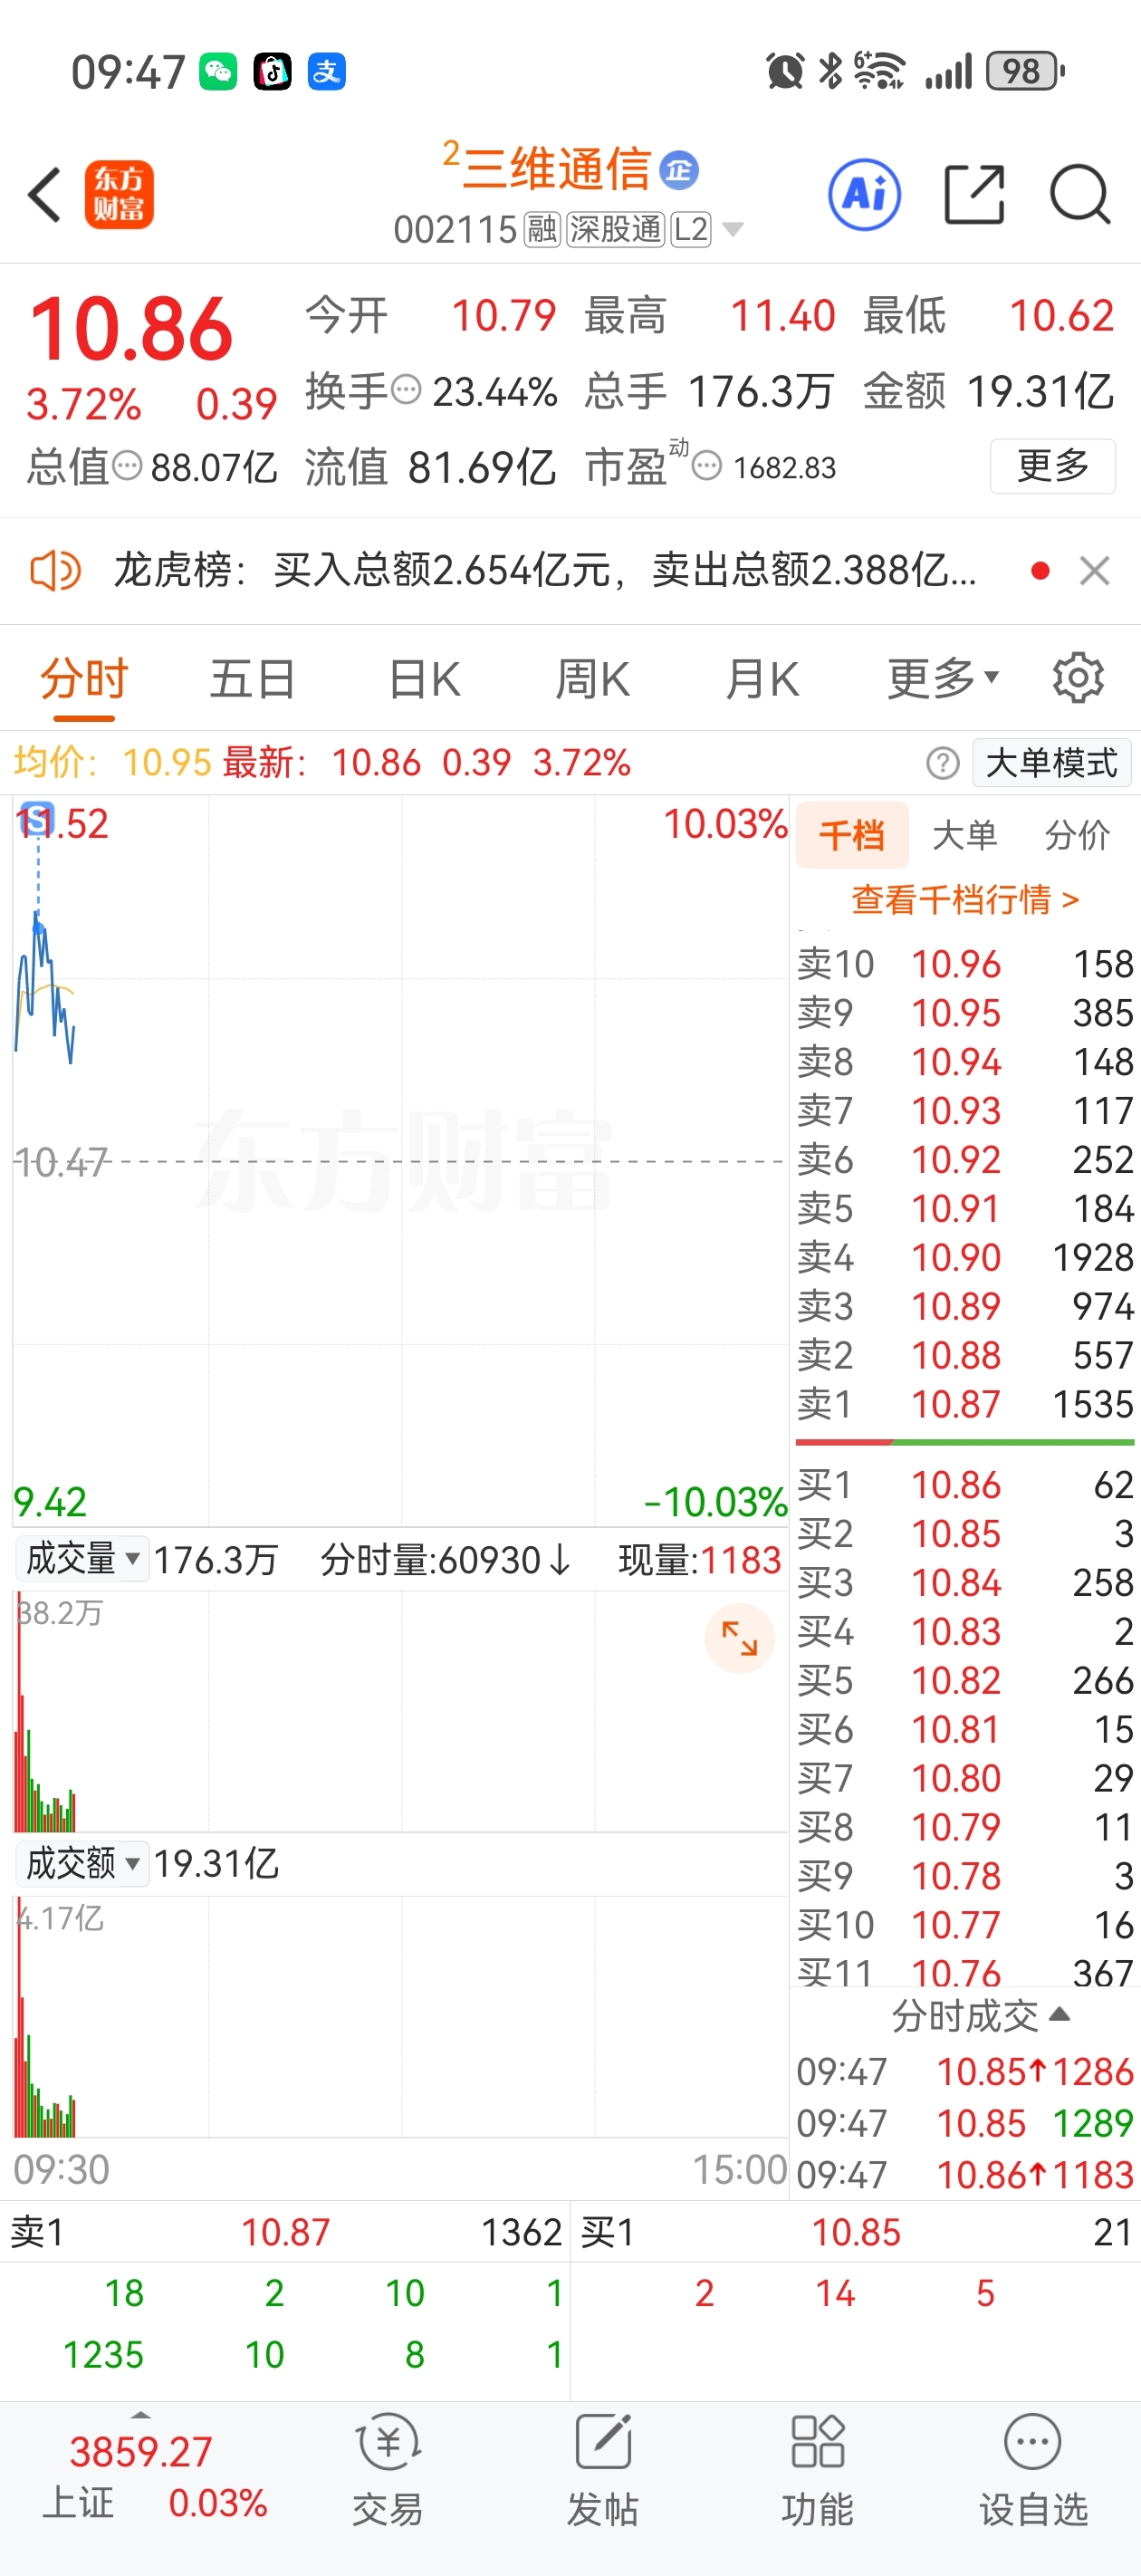Open the search magnifier icon

click(1080, 194)
